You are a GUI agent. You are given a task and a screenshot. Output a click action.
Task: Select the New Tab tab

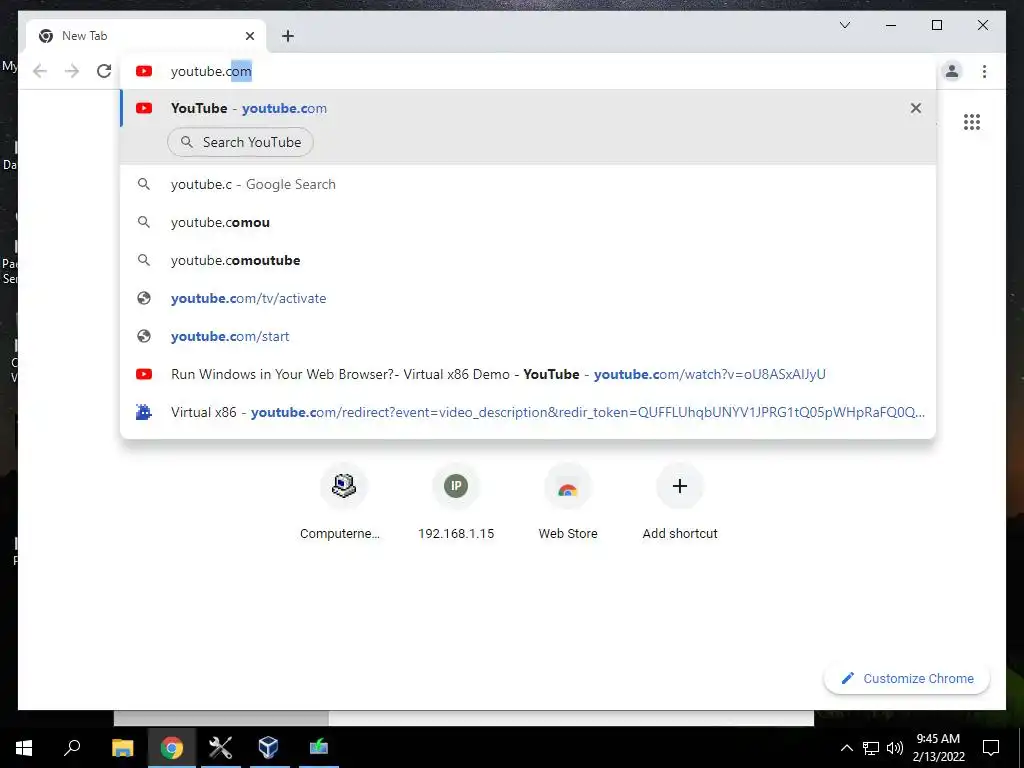pyautogui.click(x=146, y=36)
